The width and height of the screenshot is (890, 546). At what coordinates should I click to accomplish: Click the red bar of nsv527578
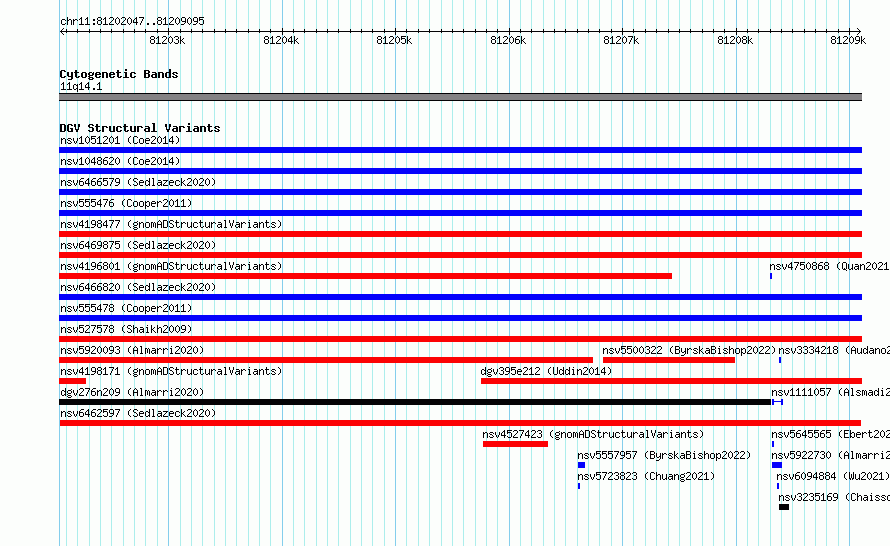[x=460, y=339]
